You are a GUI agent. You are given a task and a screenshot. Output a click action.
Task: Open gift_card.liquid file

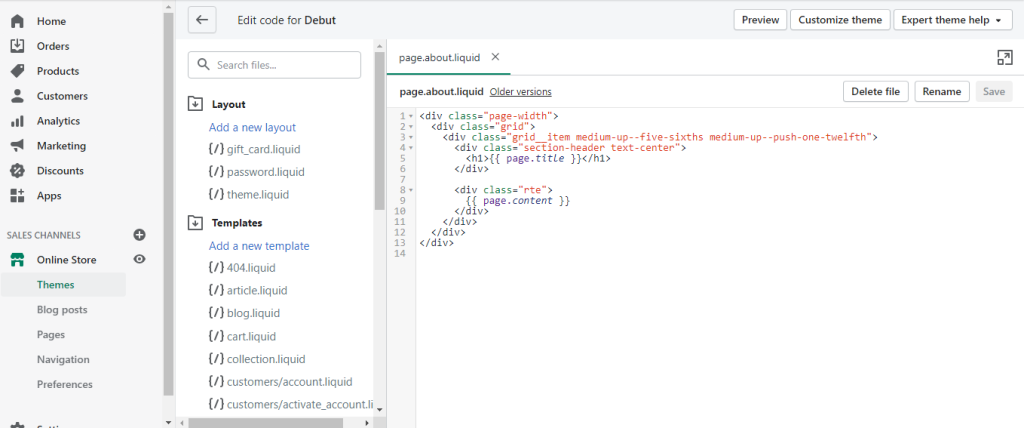pos(263,149)
